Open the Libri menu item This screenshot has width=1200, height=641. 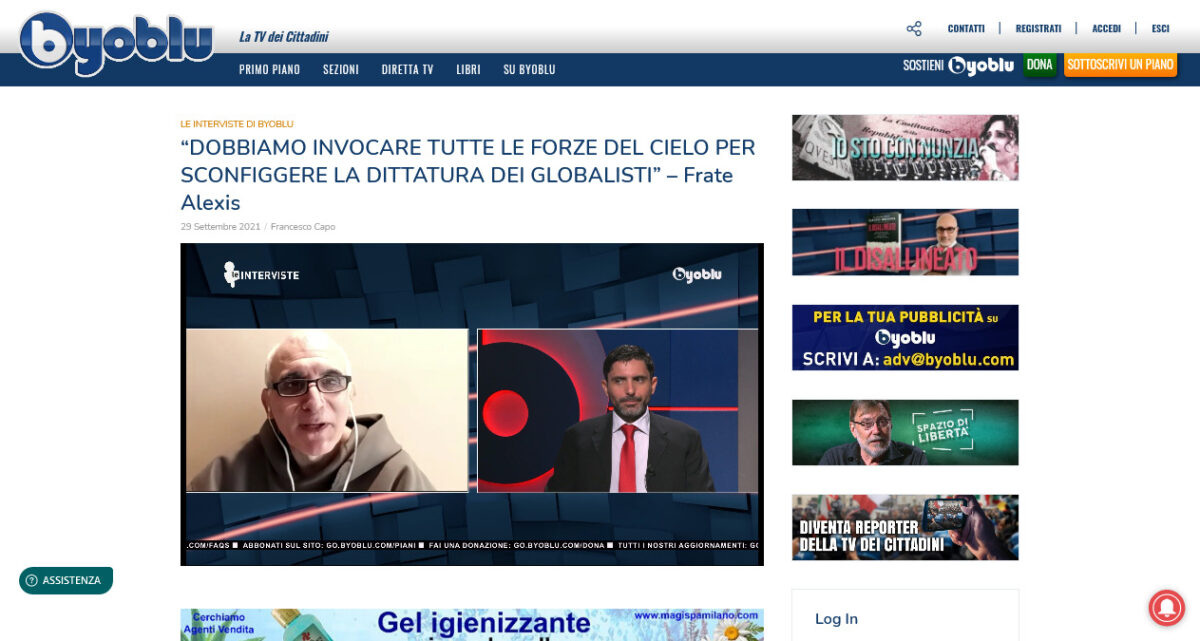pyautogui.click(x=468, y=70)
